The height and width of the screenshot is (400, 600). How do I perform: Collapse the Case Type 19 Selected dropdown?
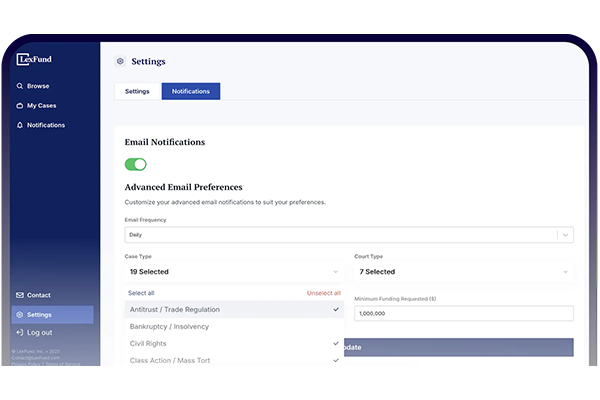(234, 272)
